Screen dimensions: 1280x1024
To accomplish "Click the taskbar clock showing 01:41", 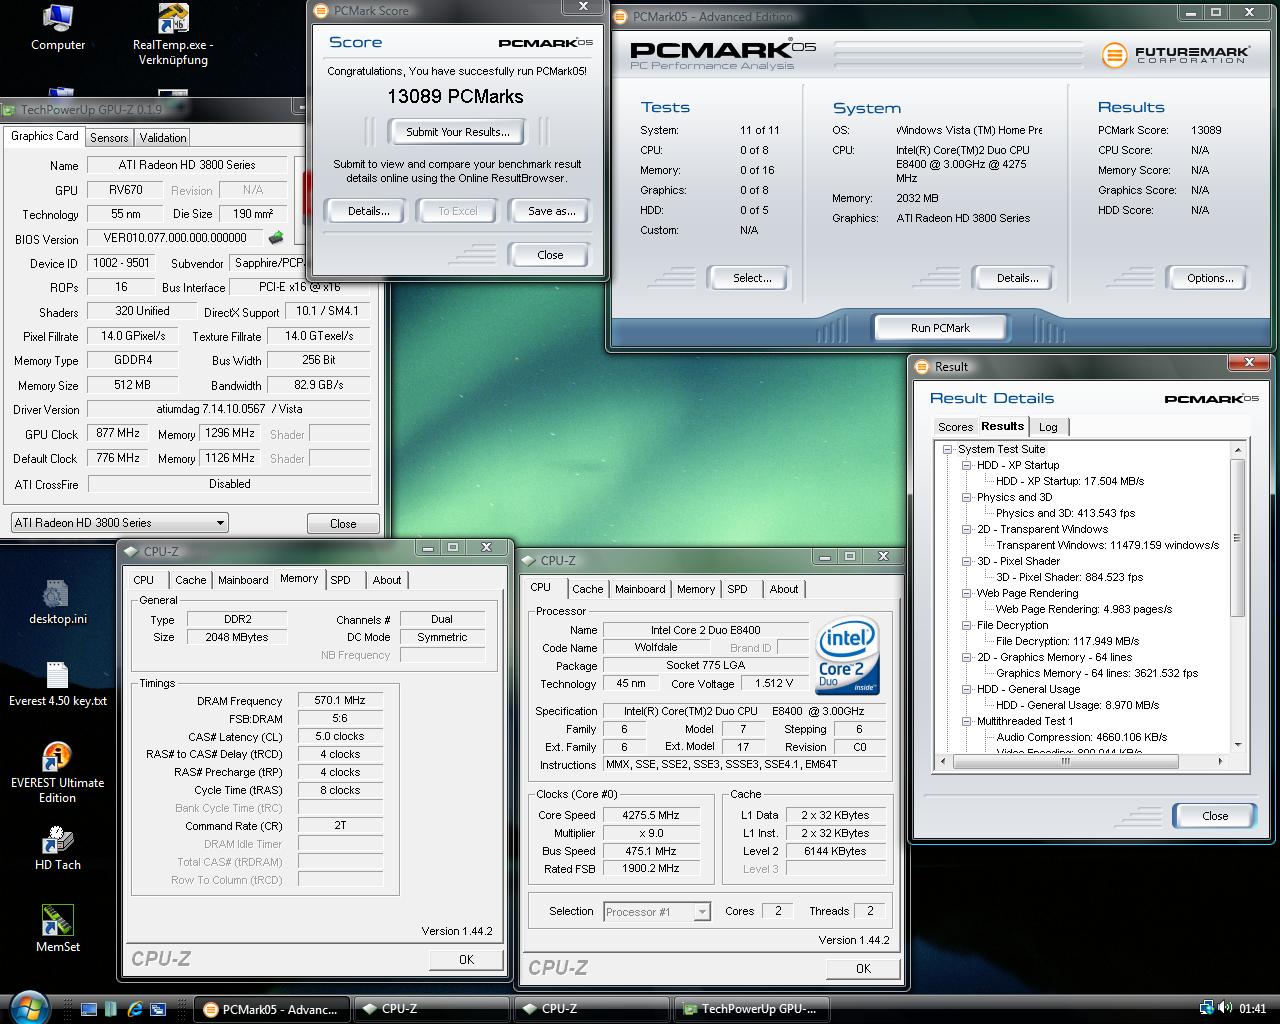I will [x=1252, y=1009].
